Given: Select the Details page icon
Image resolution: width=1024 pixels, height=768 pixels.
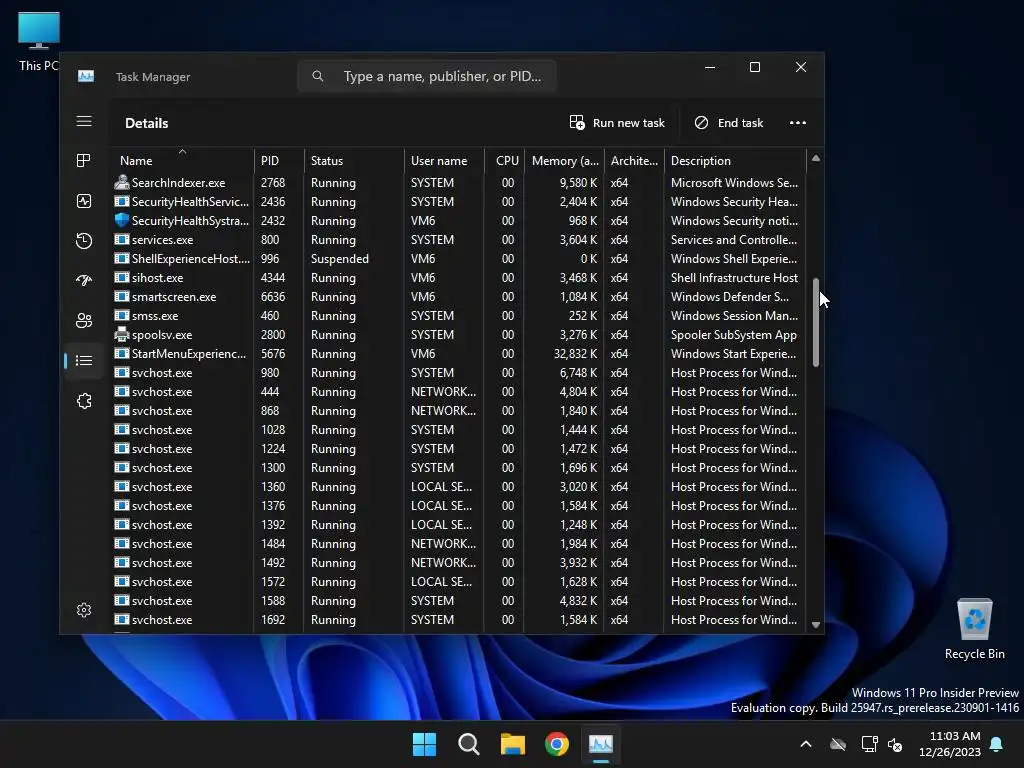Looking at the screenshot, I should click(x=84, y=360).
